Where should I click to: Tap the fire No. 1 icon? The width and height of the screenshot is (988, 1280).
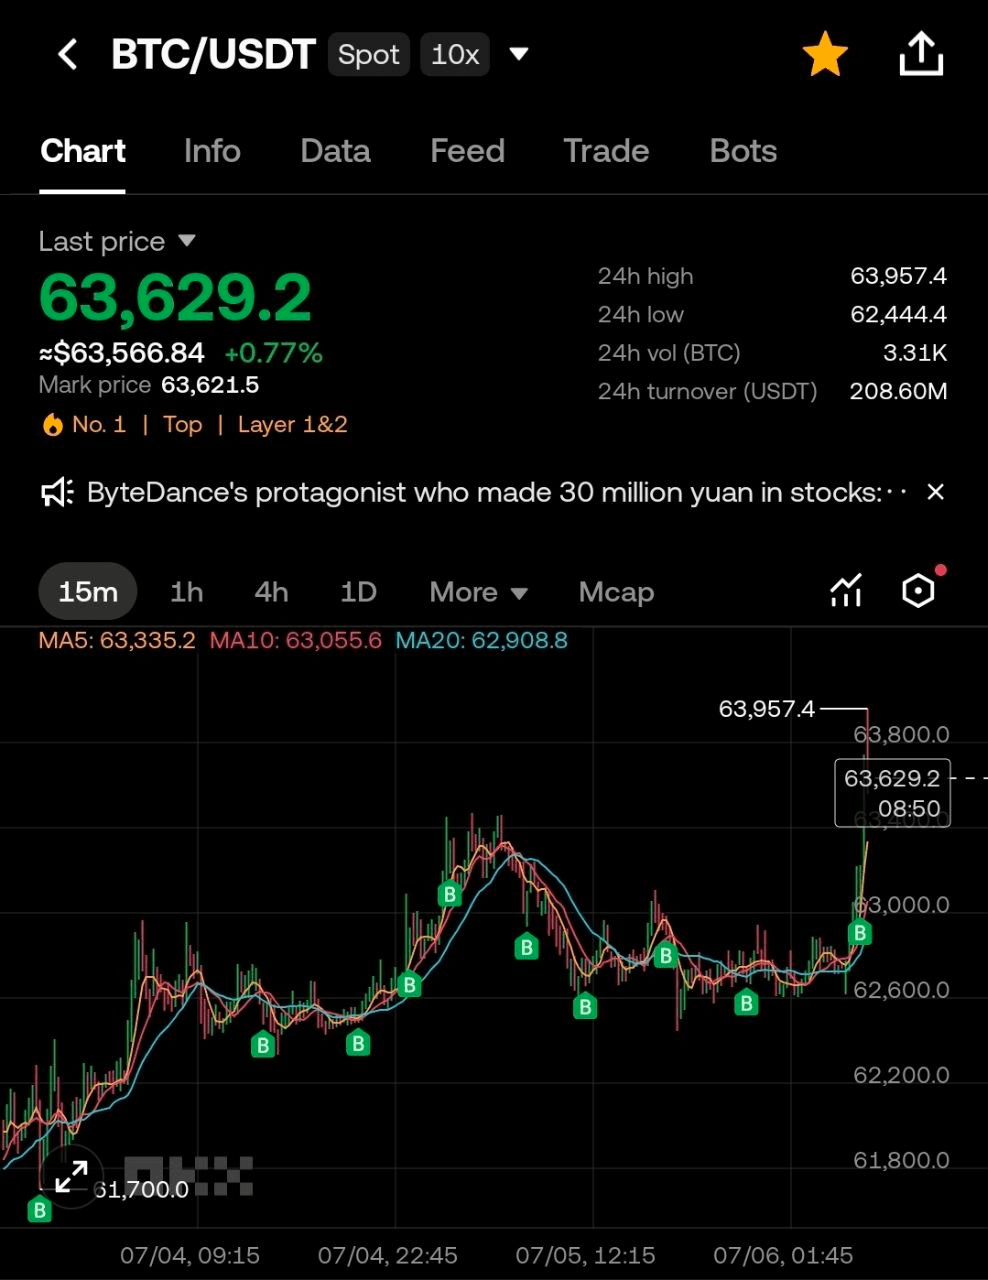pos(52,425)
